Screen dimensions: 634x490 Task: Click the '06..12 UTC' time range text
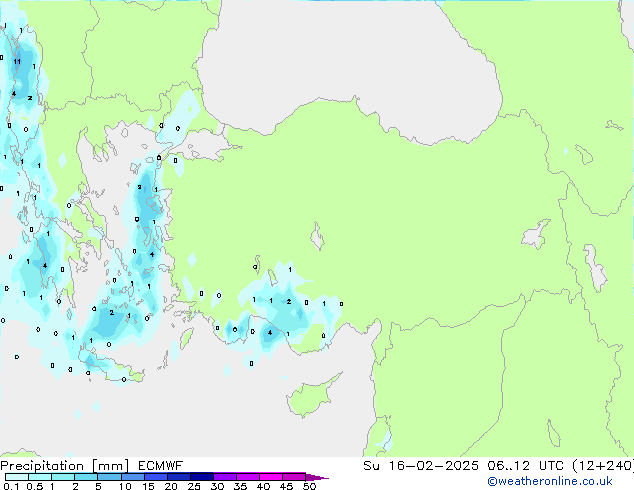pos(525,466)
